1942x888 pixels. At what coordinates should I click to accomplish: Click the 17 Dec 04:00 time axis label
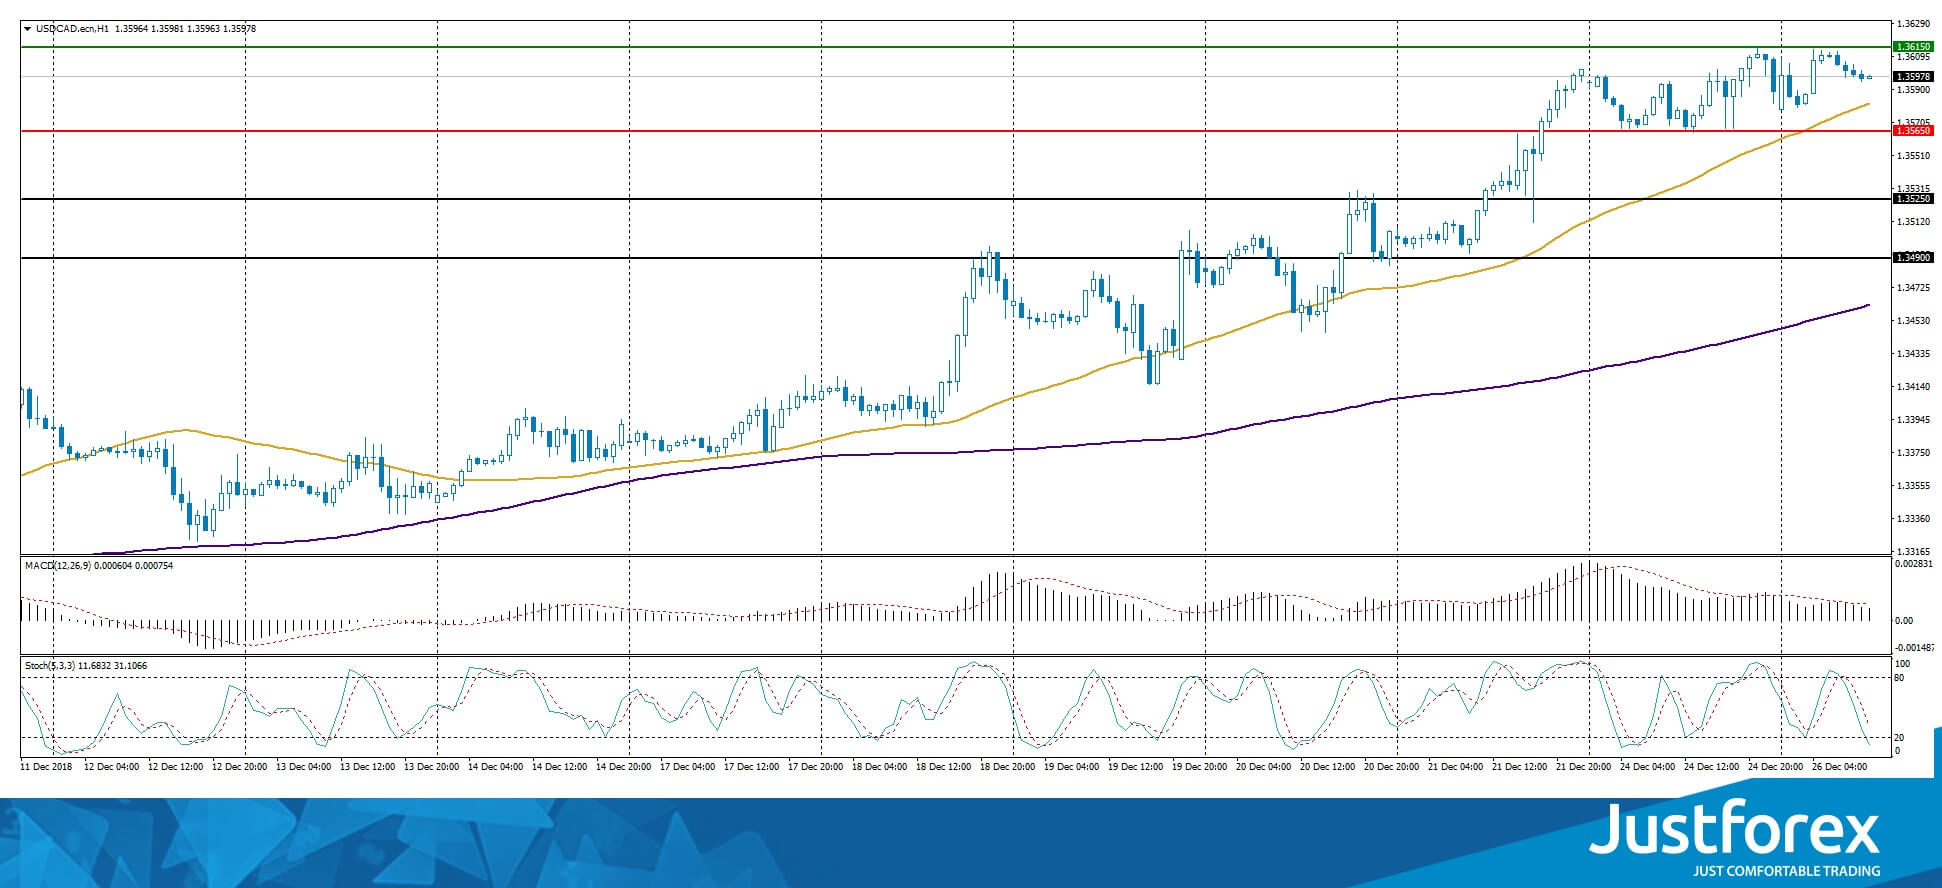(687, 766)
